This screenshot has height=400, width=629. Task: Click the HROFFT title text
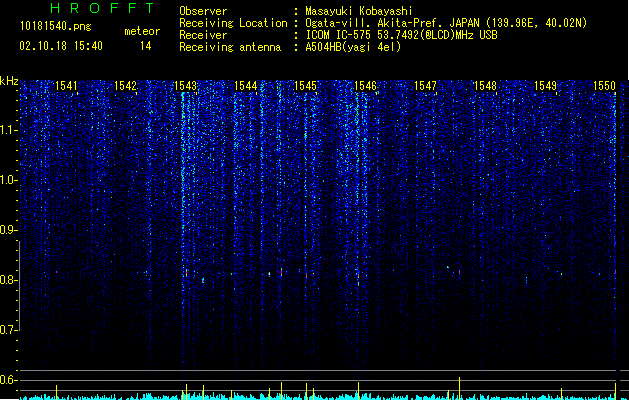coord(102,8)
